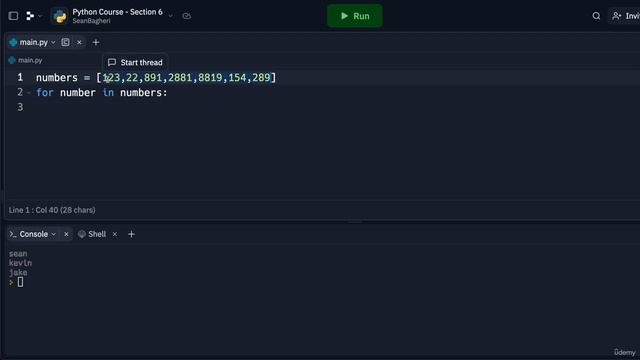Click line number 3 in gutter
The width and height of the screenshot is (640, 360).
pyautogui.click(x=20, y=107)
